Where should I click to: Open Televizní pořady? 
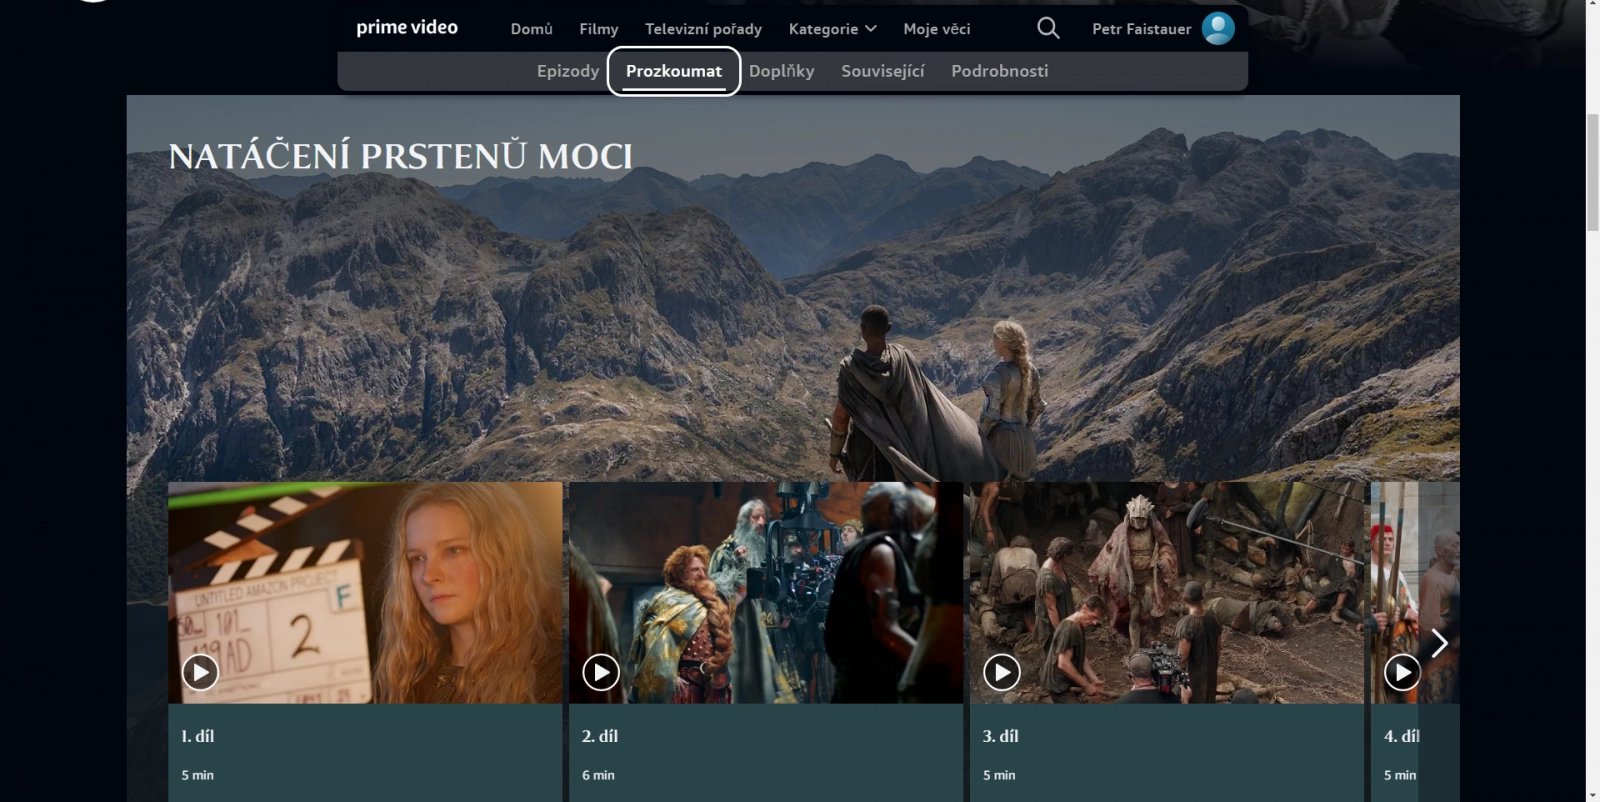click(x=703, y=29)
